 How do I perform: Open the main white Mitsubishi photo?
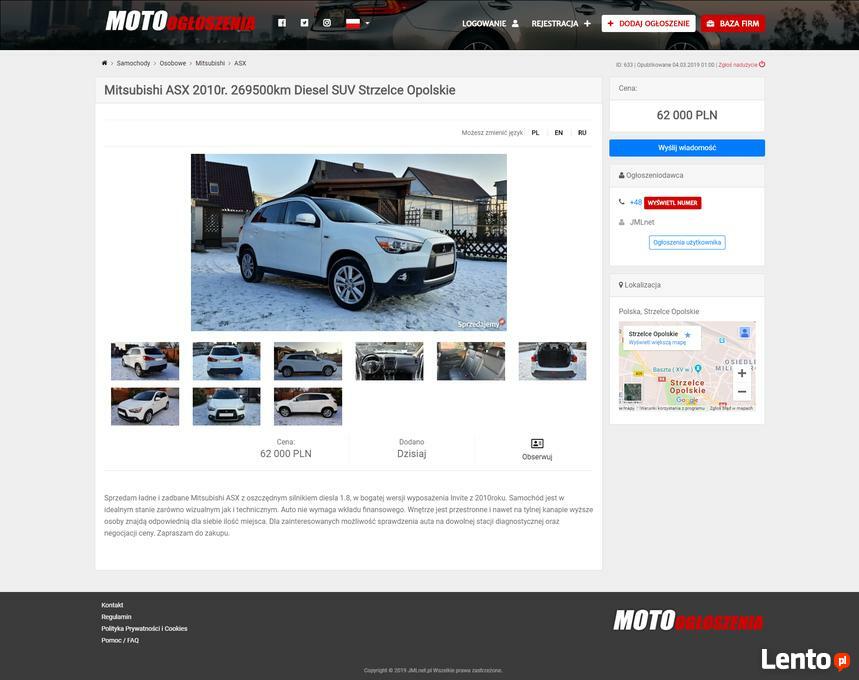[348, 242]
